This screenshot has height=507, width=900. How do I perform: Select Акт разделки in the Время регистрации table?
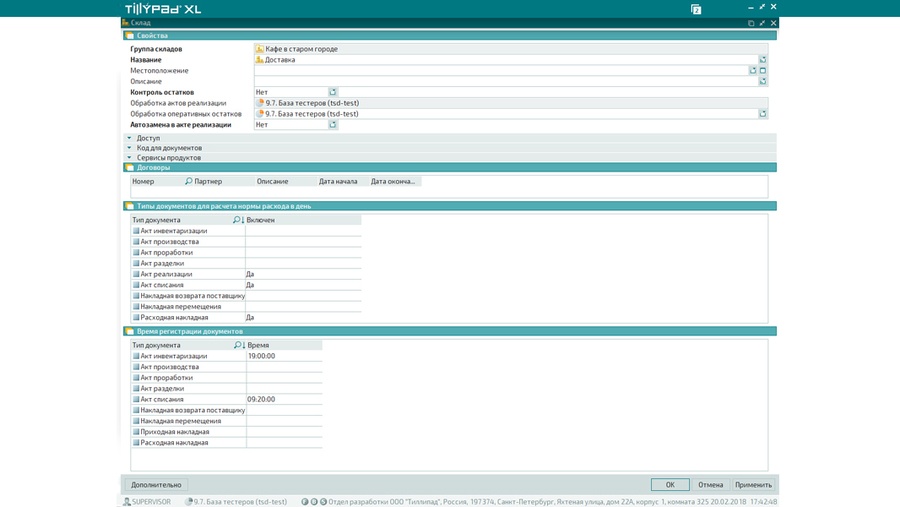pyautogui.click(x=162, y=389)
